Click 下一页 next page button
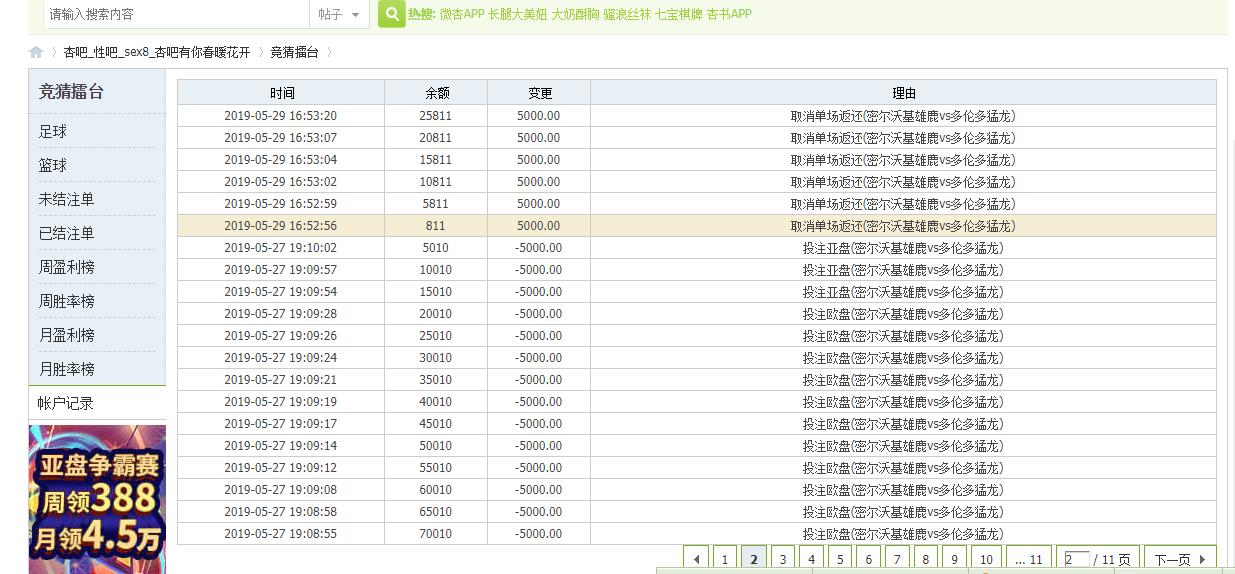Image resolution: width=1235 pixels, height=574 pixels. [1180, 559]
